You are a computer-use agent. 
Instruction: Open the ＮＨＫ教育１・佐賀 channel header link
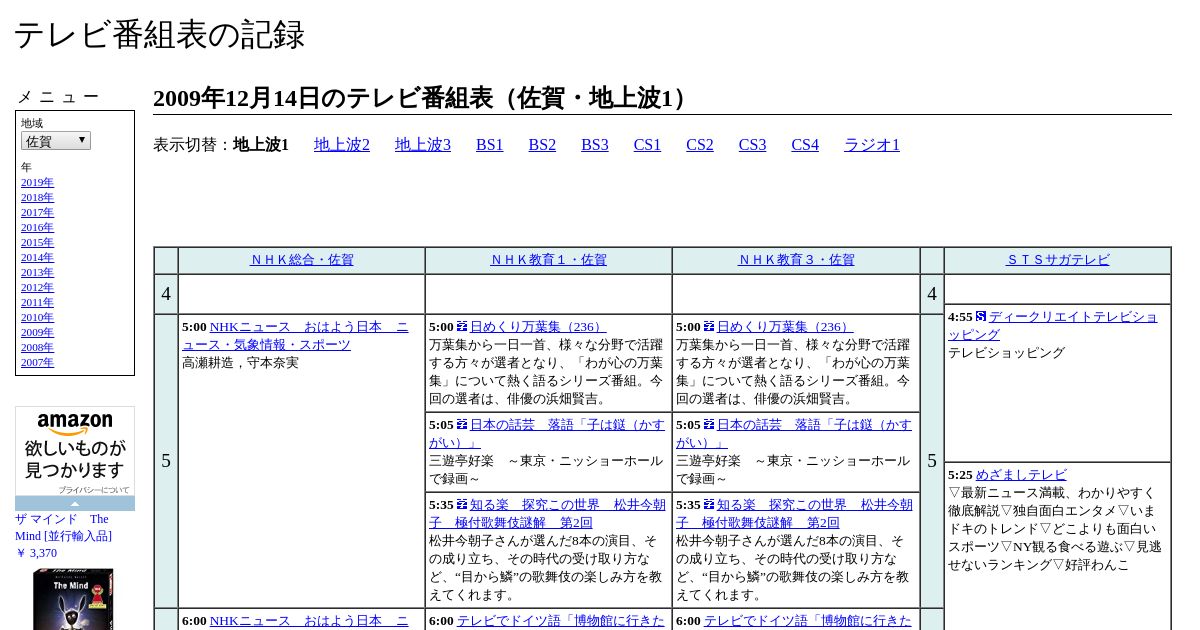coord(549,260)
